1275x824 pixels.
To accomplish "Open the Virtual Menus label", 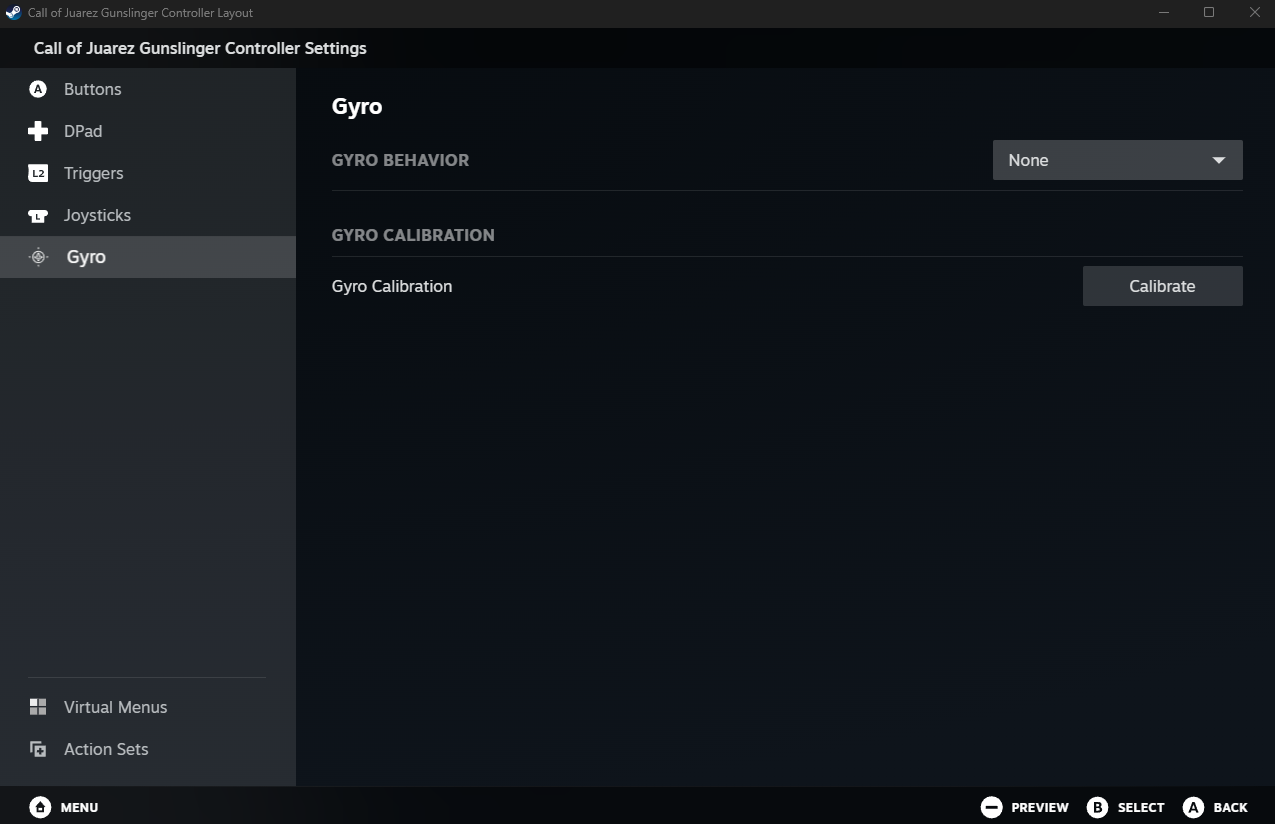I will (x=115, y=707).
